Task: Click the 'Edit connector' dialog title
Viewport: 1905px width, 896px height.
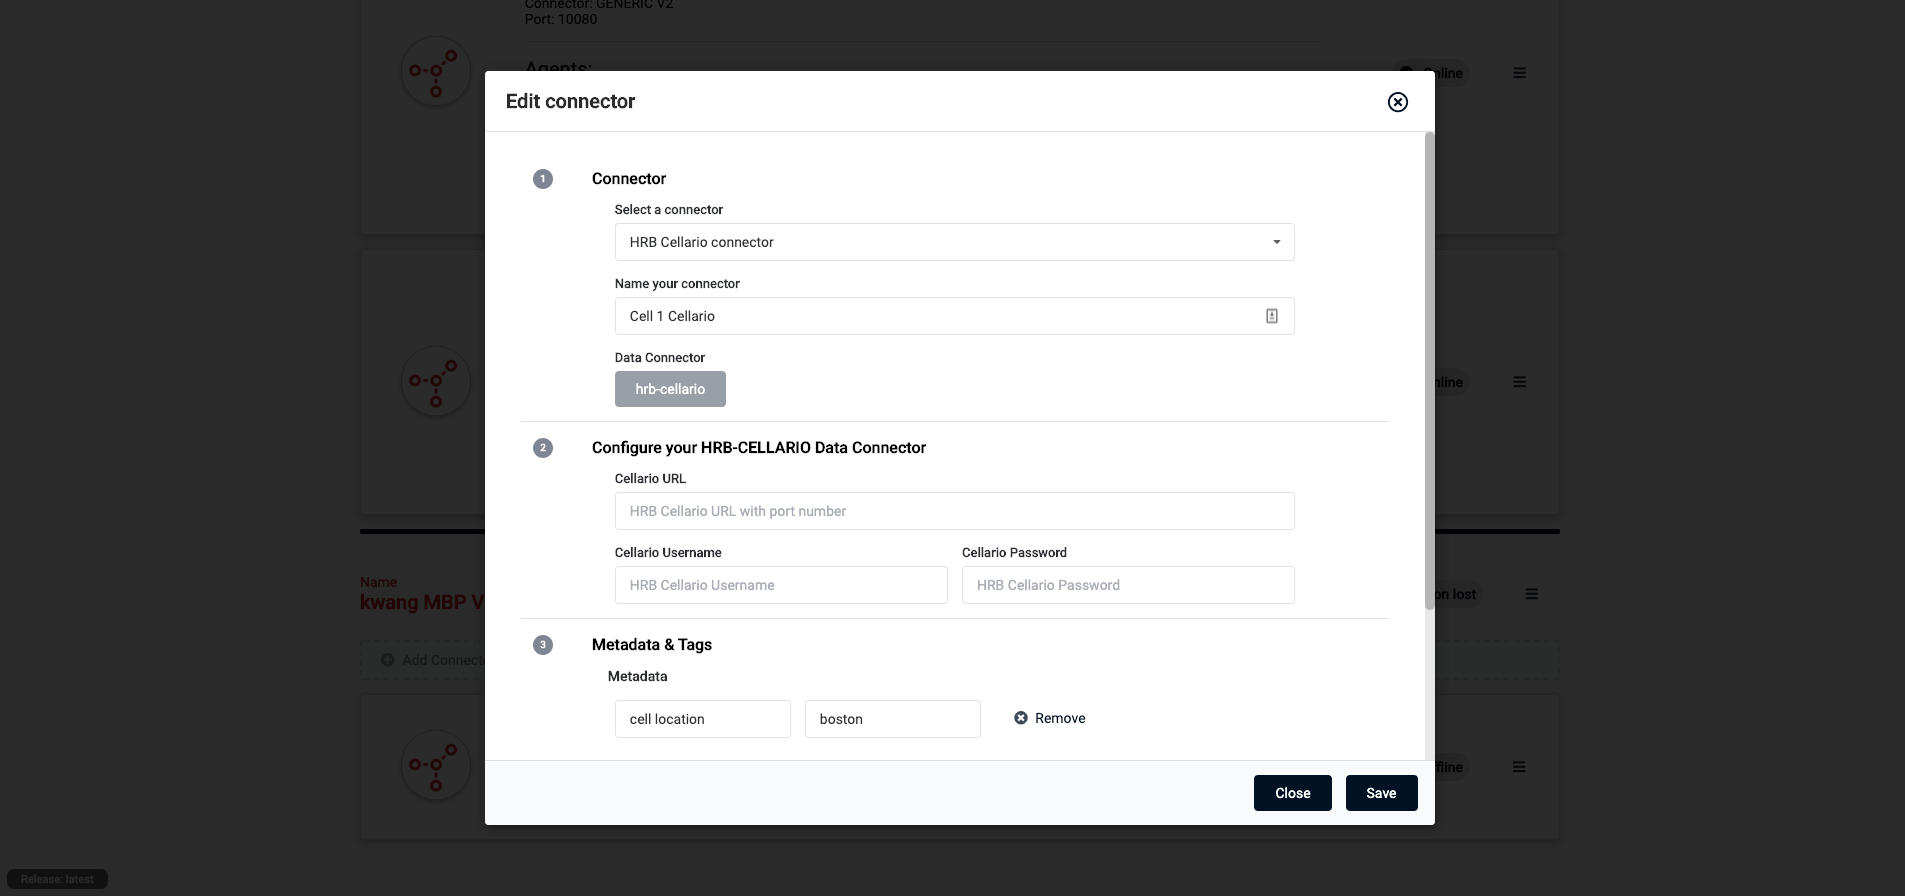Action: (x=570, y=101)
